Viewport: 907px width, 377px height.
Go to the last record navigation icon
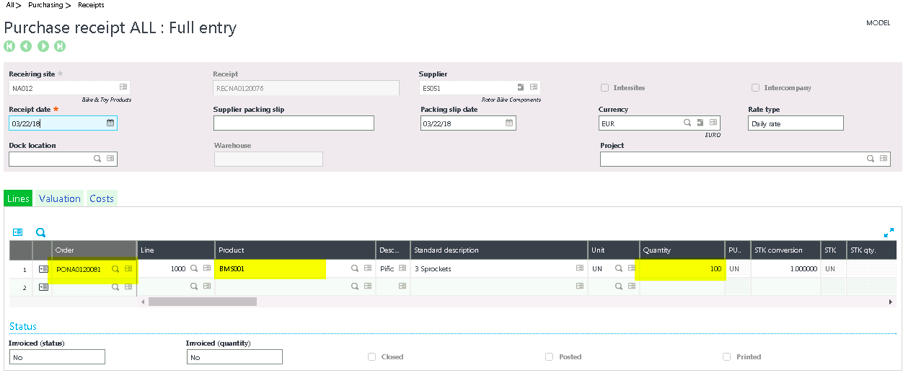(x=60, y=46)
